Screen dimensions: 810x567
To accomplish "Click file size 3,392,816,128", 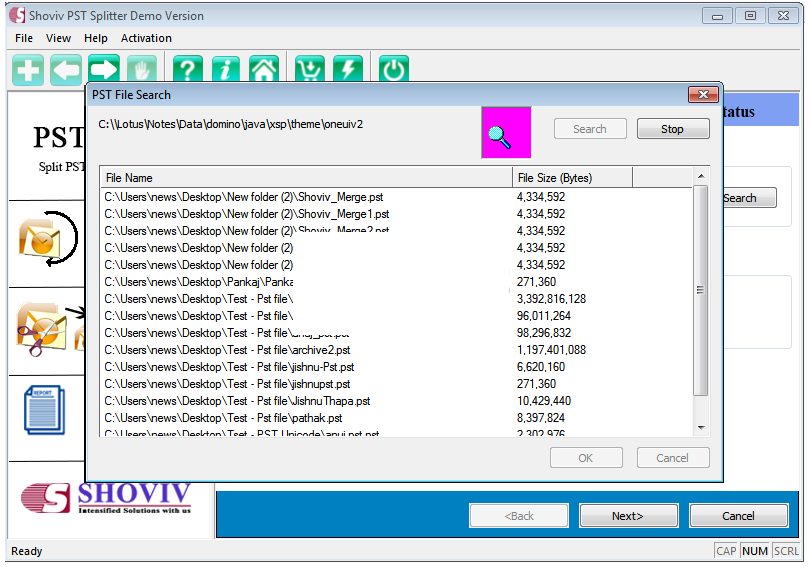I will tap(551, 299).
